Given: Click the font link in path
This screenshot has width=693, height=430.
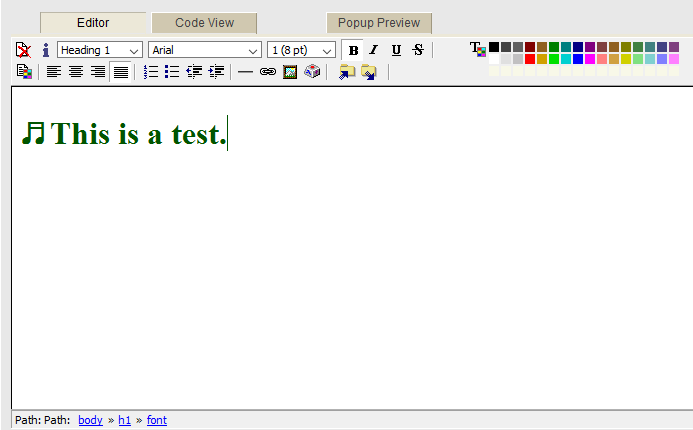Looking at the screenshot, I should tap(157, 420).
